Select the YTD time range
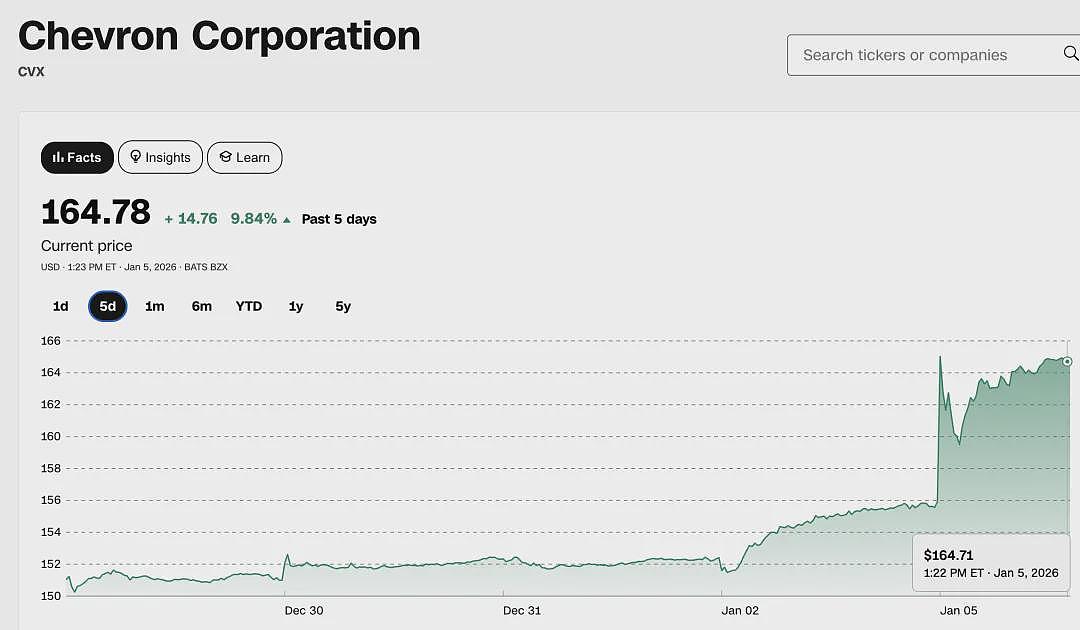Screen dimensions: 1080x630 (249, 306)
